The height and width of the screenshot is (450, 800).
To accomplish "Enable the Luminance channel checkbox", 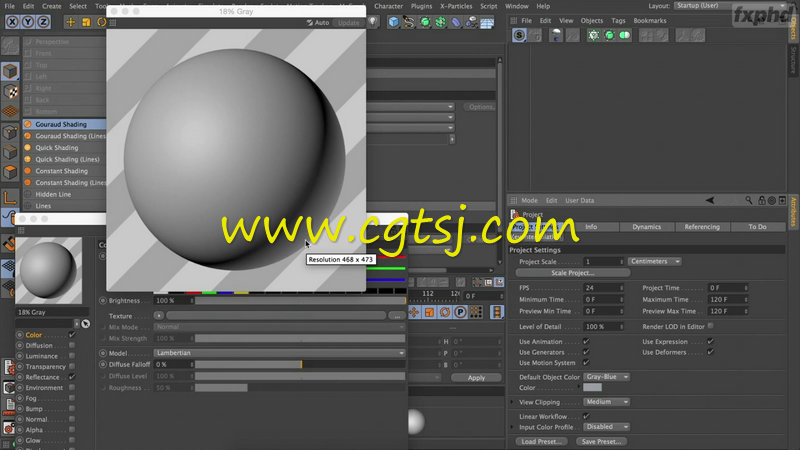I will pos(72,356).
